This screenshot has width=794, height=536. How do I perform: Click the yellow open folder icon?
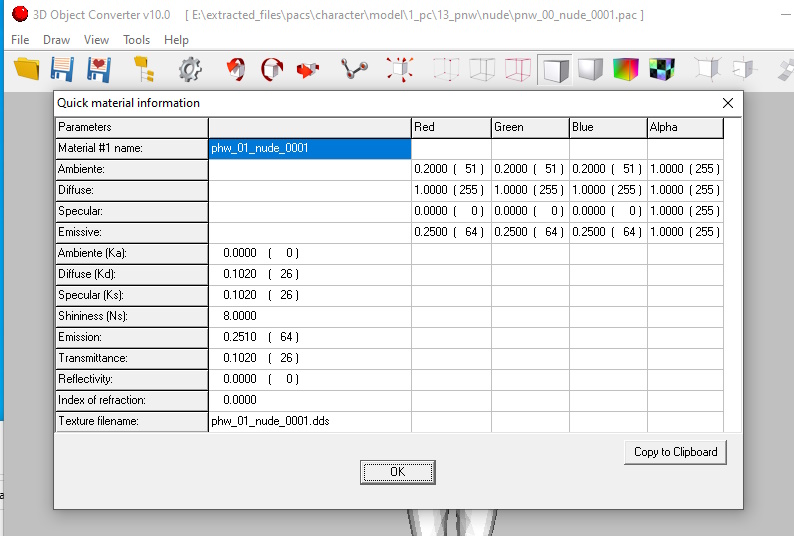pyautogui.click(x=27, y=69)
